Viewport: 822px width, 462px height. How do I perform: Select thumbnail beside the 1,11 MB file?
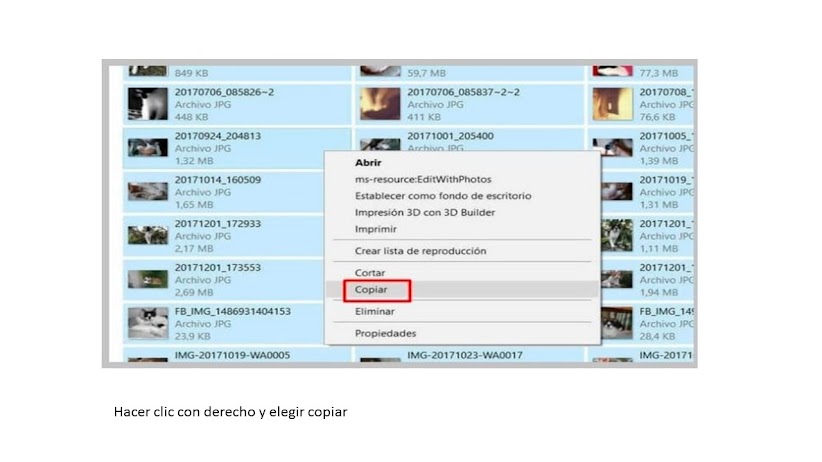[x=617, y=235]
